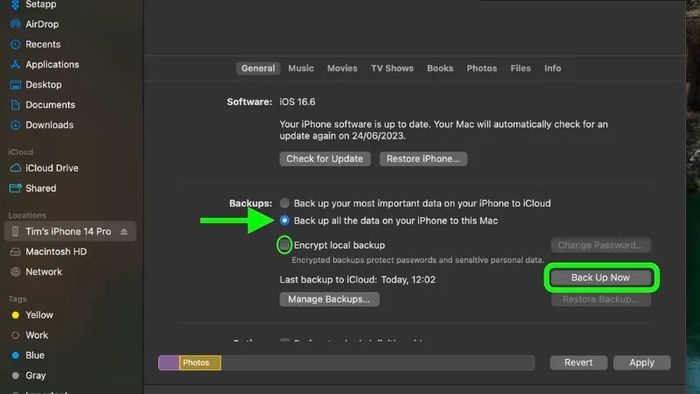Click the iCloud Drive cloud icon
The image size is (700, 394).
(15, 168)
